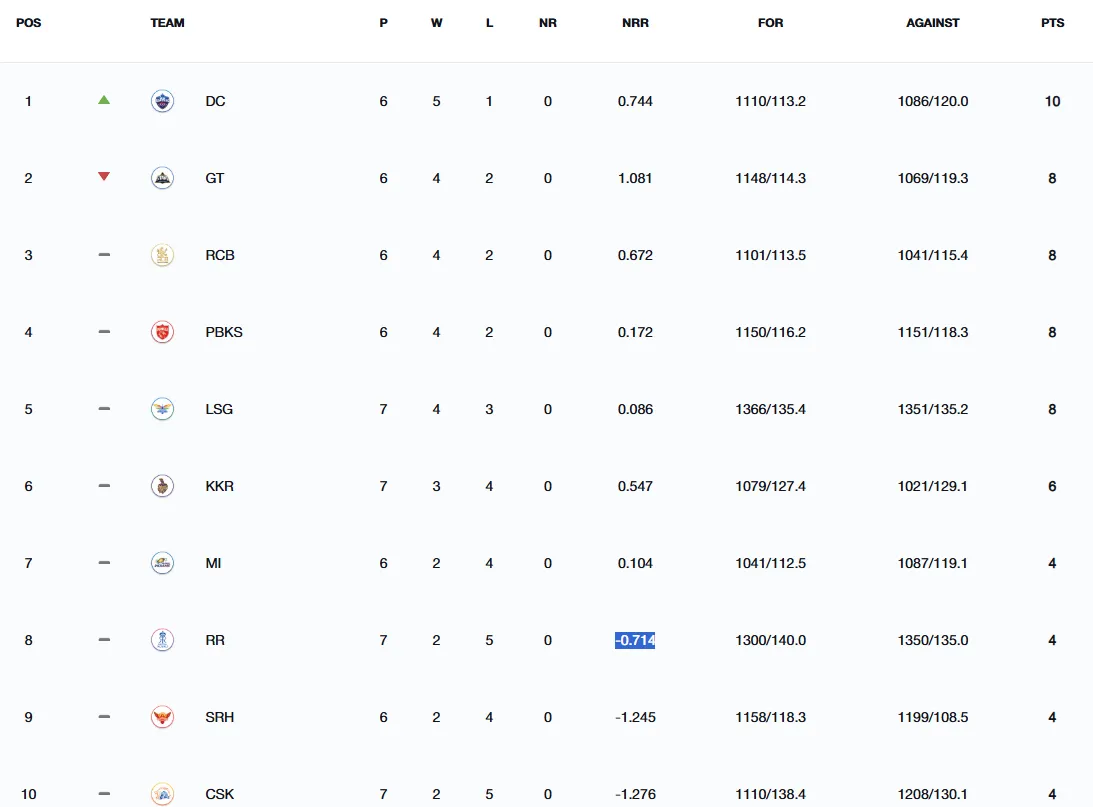Click the no-change dash beside LSG
Viewport: 1093px width, 807px height.
pyautogui.click(x=104, y=409)
